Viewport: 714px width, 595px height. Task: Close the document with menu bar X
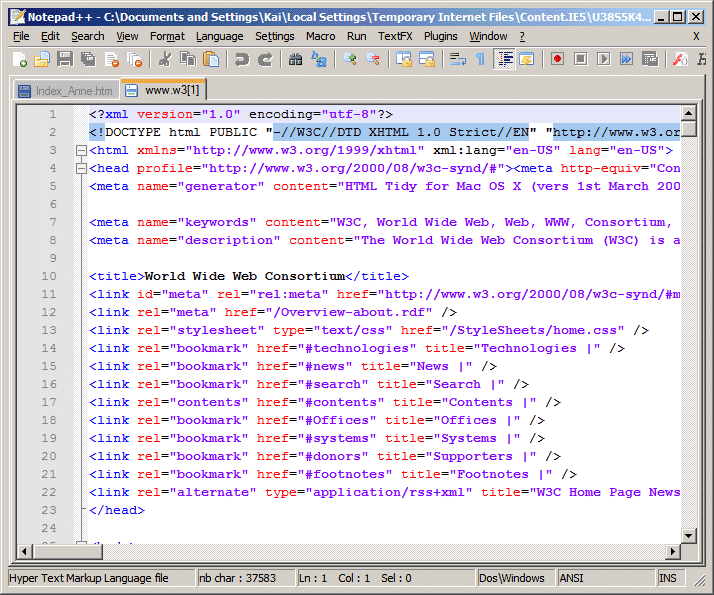coord(696,36)
